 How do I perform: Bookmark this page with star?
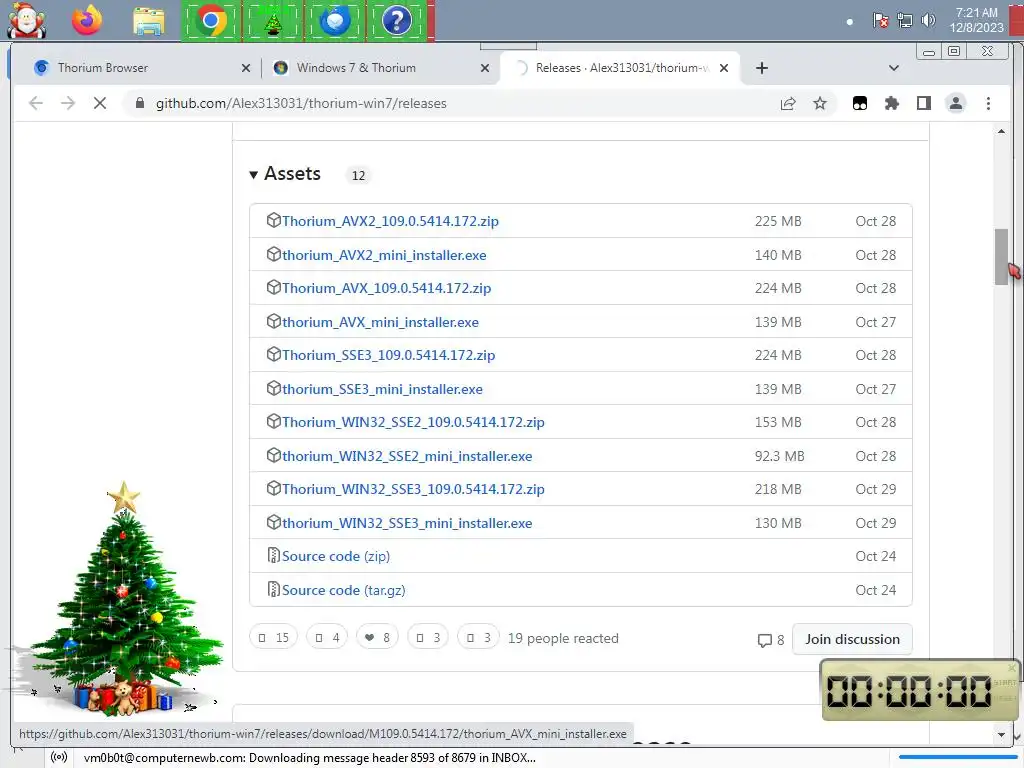coord(820,103)
